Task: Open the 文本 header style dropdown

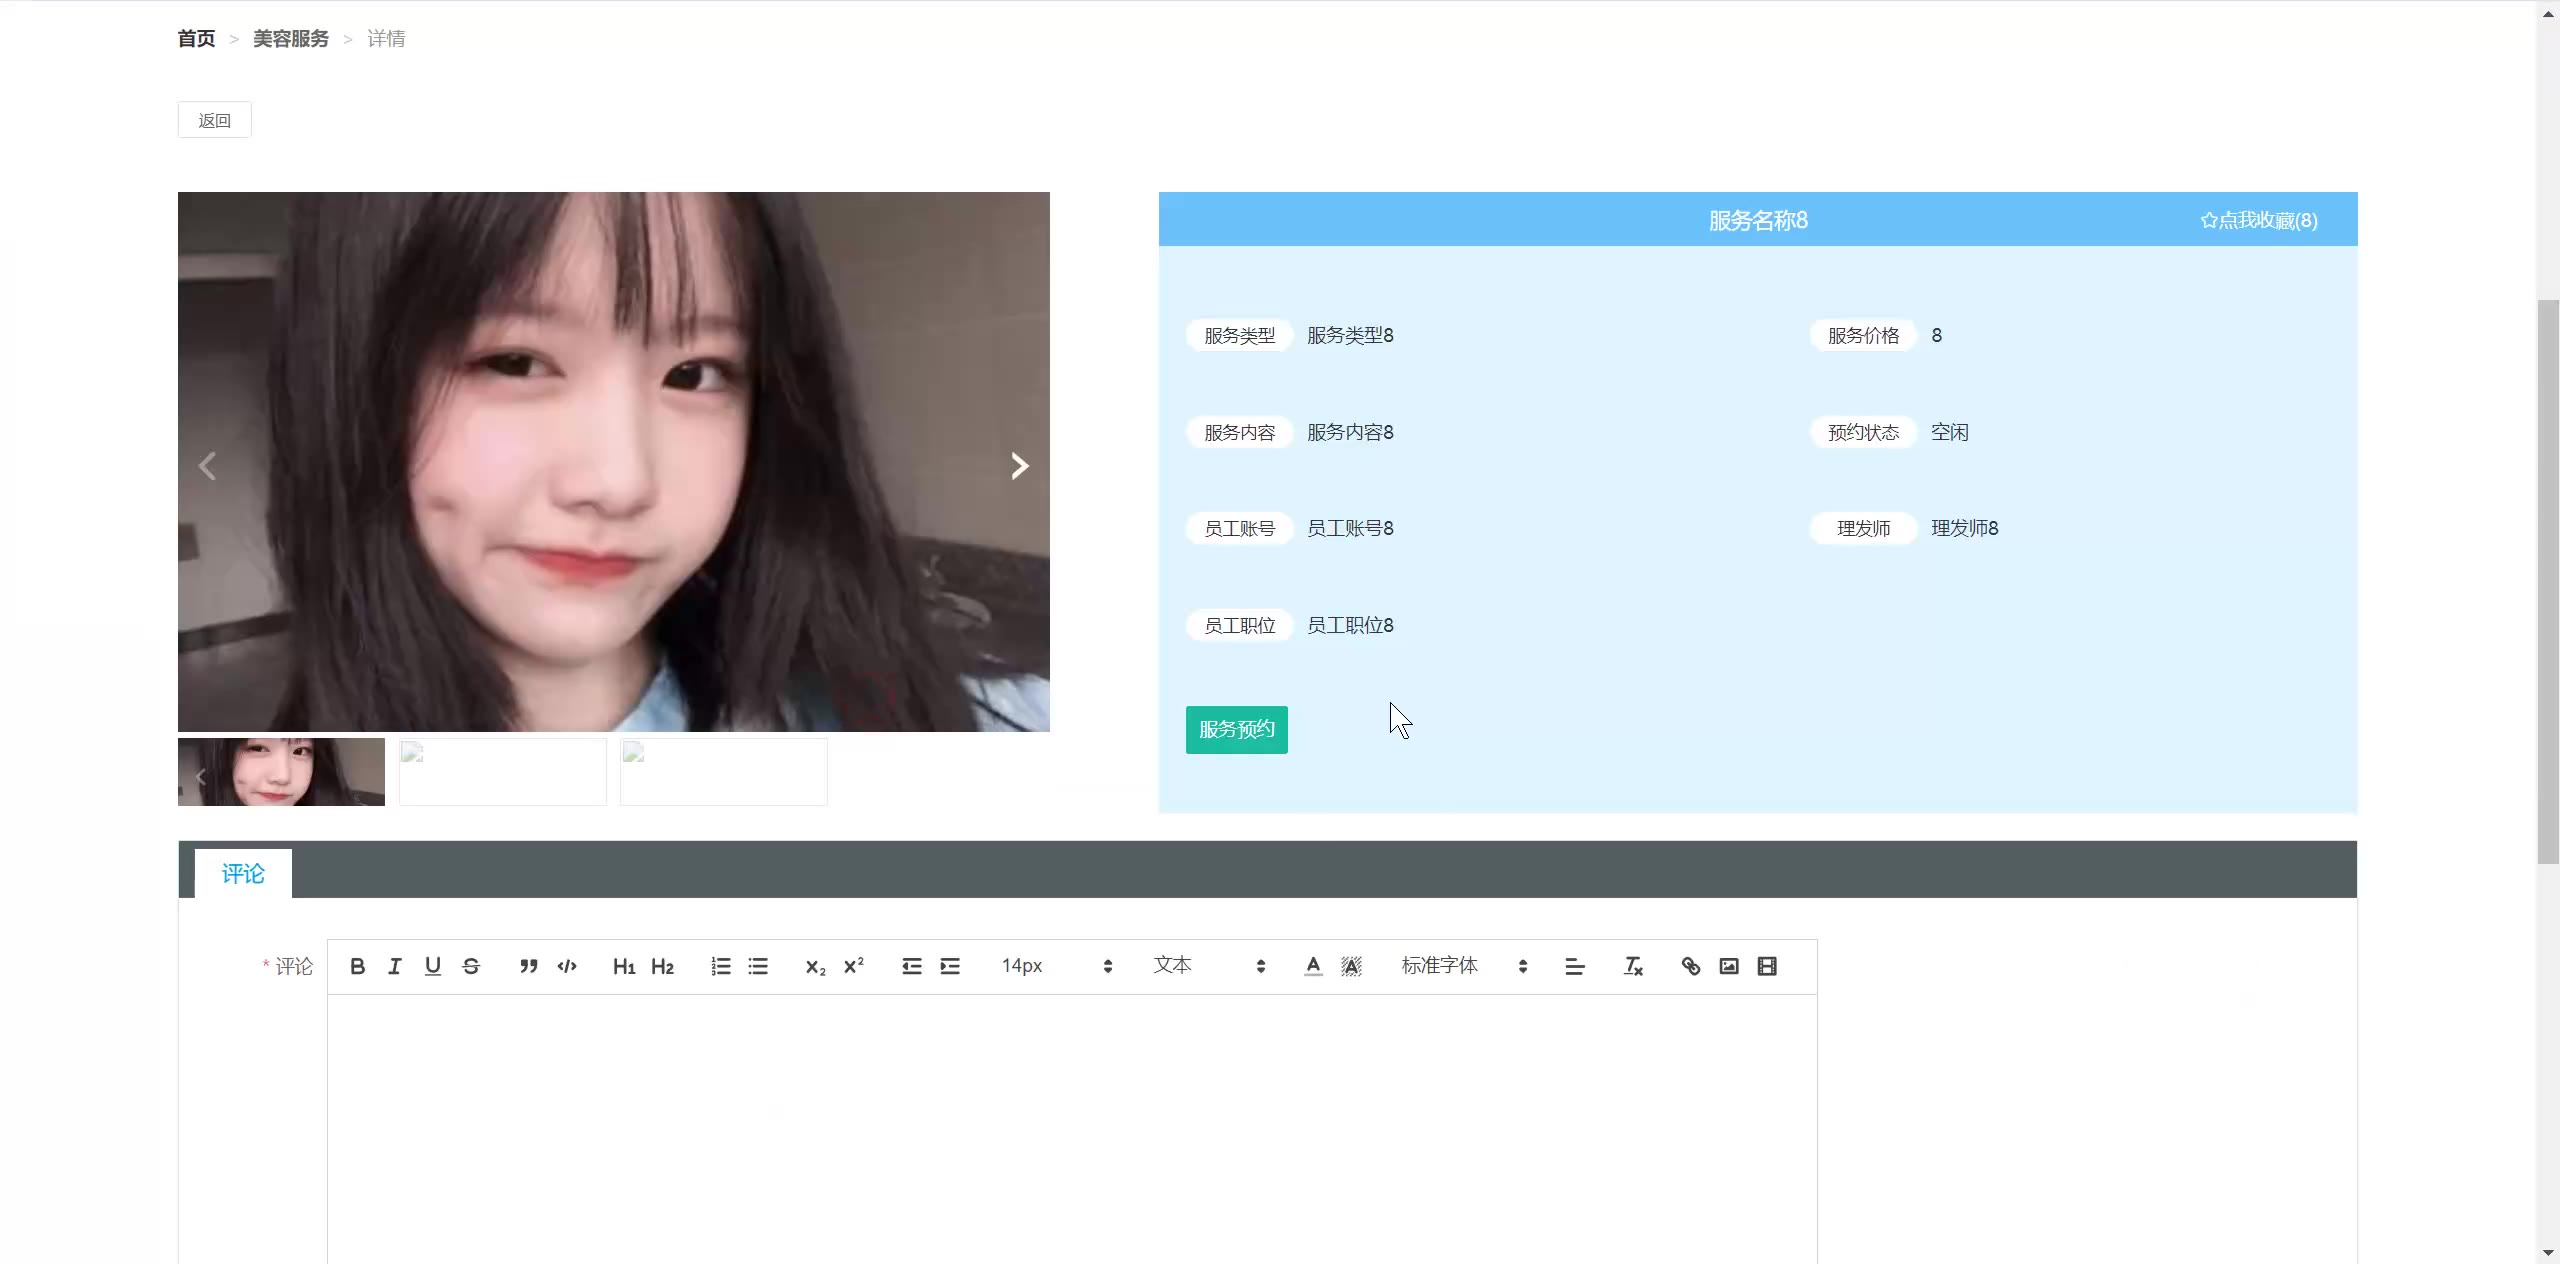Action: tap(1209, 966)
